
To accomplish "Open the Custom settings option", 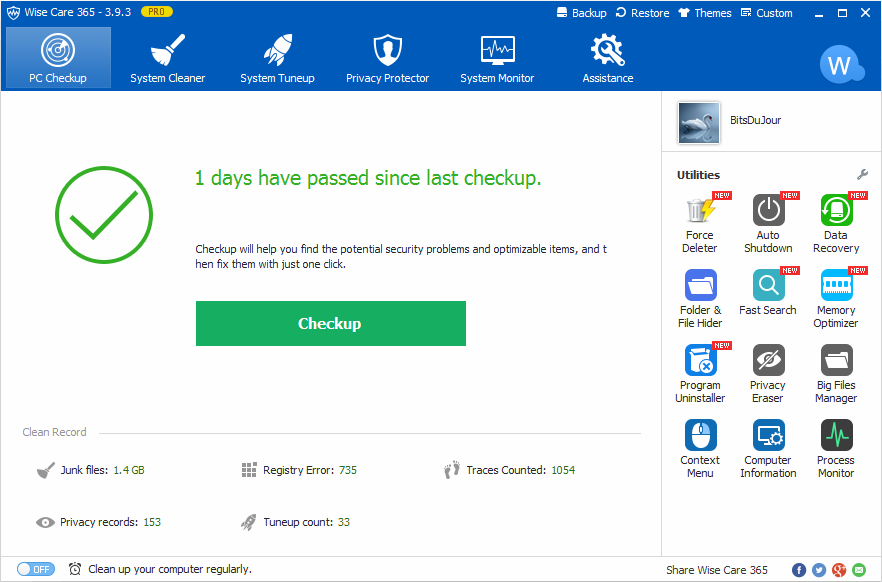I will (x=767, y=13).
